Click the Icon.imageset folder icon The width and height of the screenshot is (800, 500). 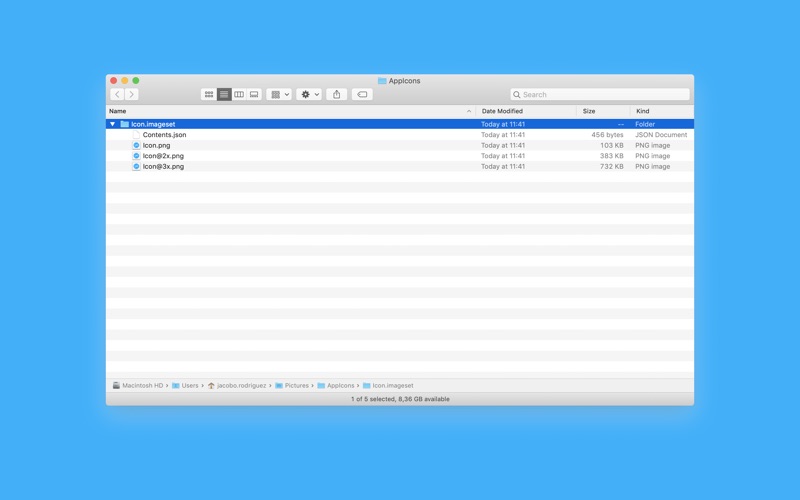[124, 124]
